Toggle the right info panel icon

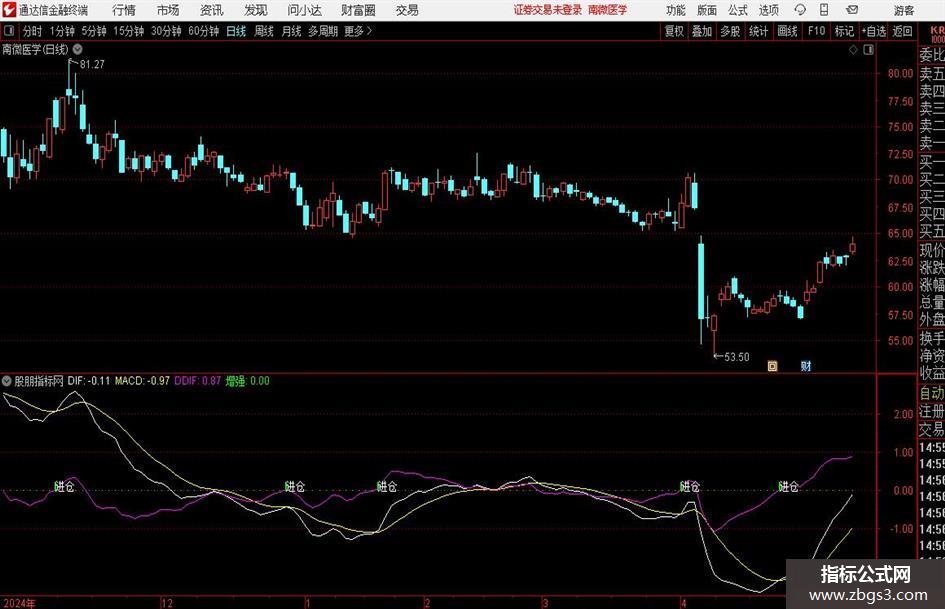[x=868, y=50]
